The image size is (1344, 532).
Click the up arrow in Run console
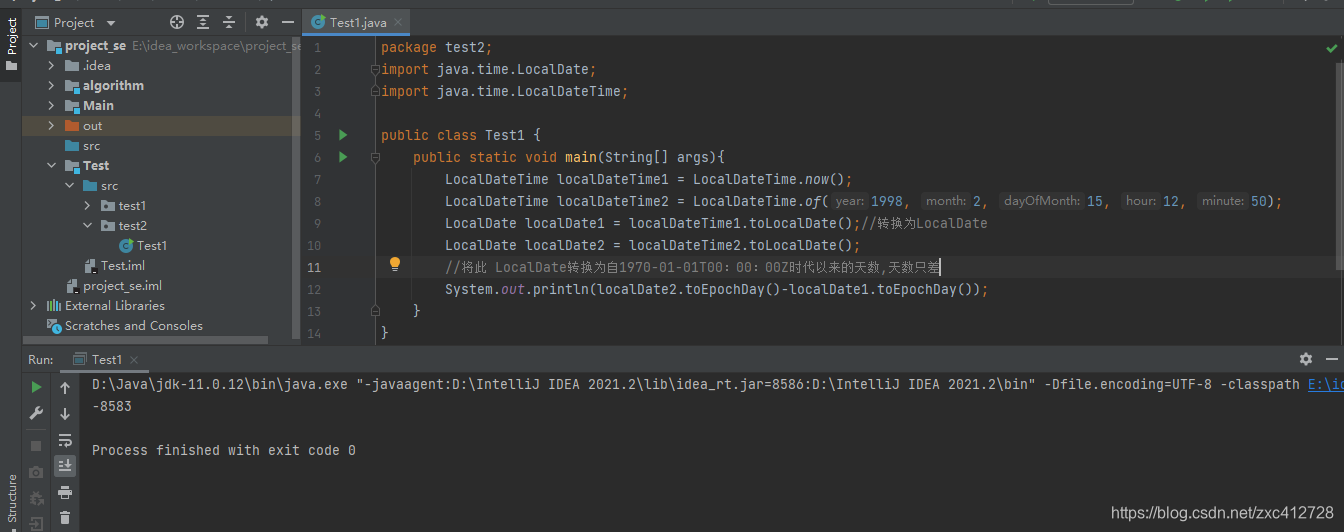pos(65,387)
